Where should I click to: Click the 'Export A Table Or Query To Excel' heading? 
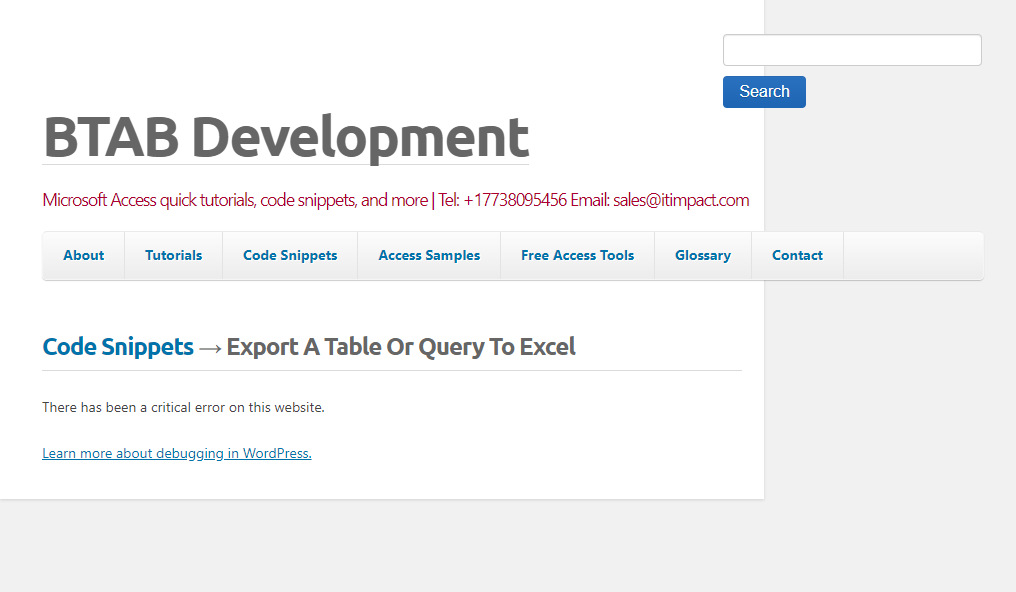(x=400, y=347)
